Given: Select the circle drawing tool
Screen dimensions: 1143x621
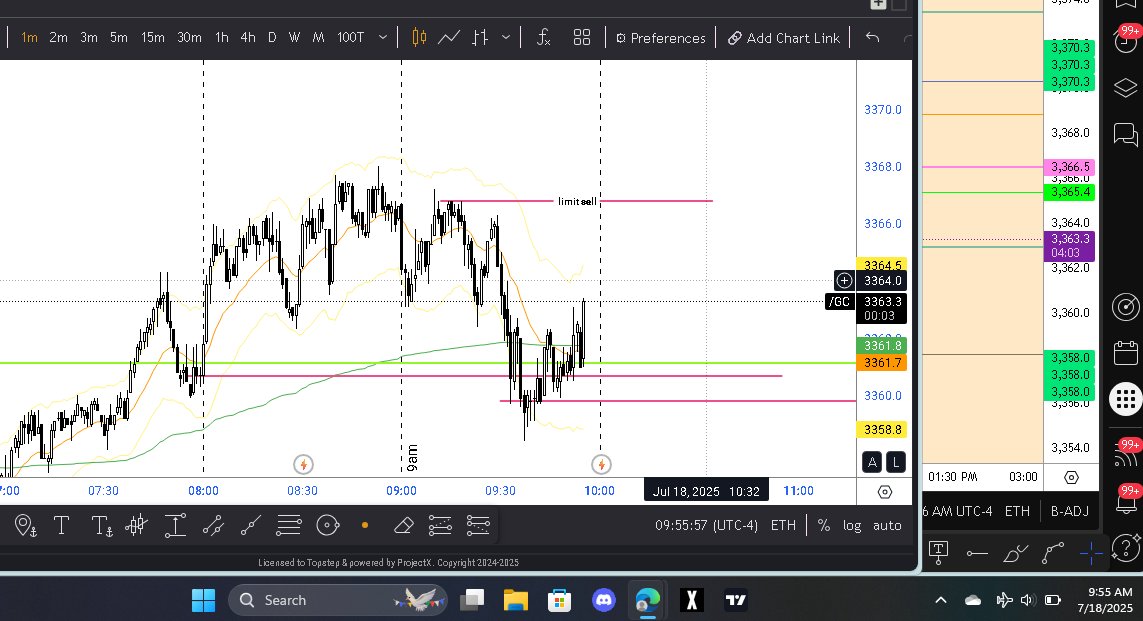Looking at the screenshot, I should [x=328, y=526].
